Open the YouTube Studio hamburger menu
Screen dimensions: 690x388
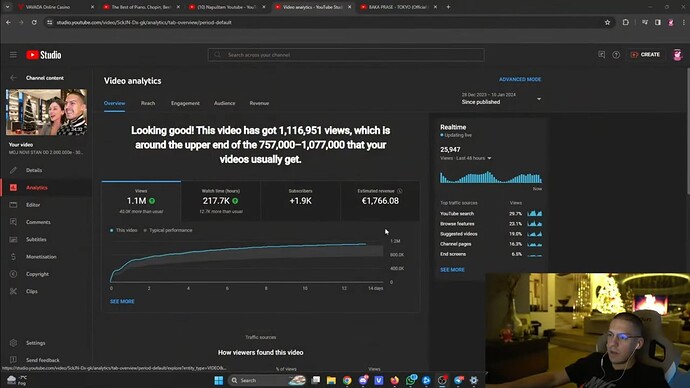13,55
